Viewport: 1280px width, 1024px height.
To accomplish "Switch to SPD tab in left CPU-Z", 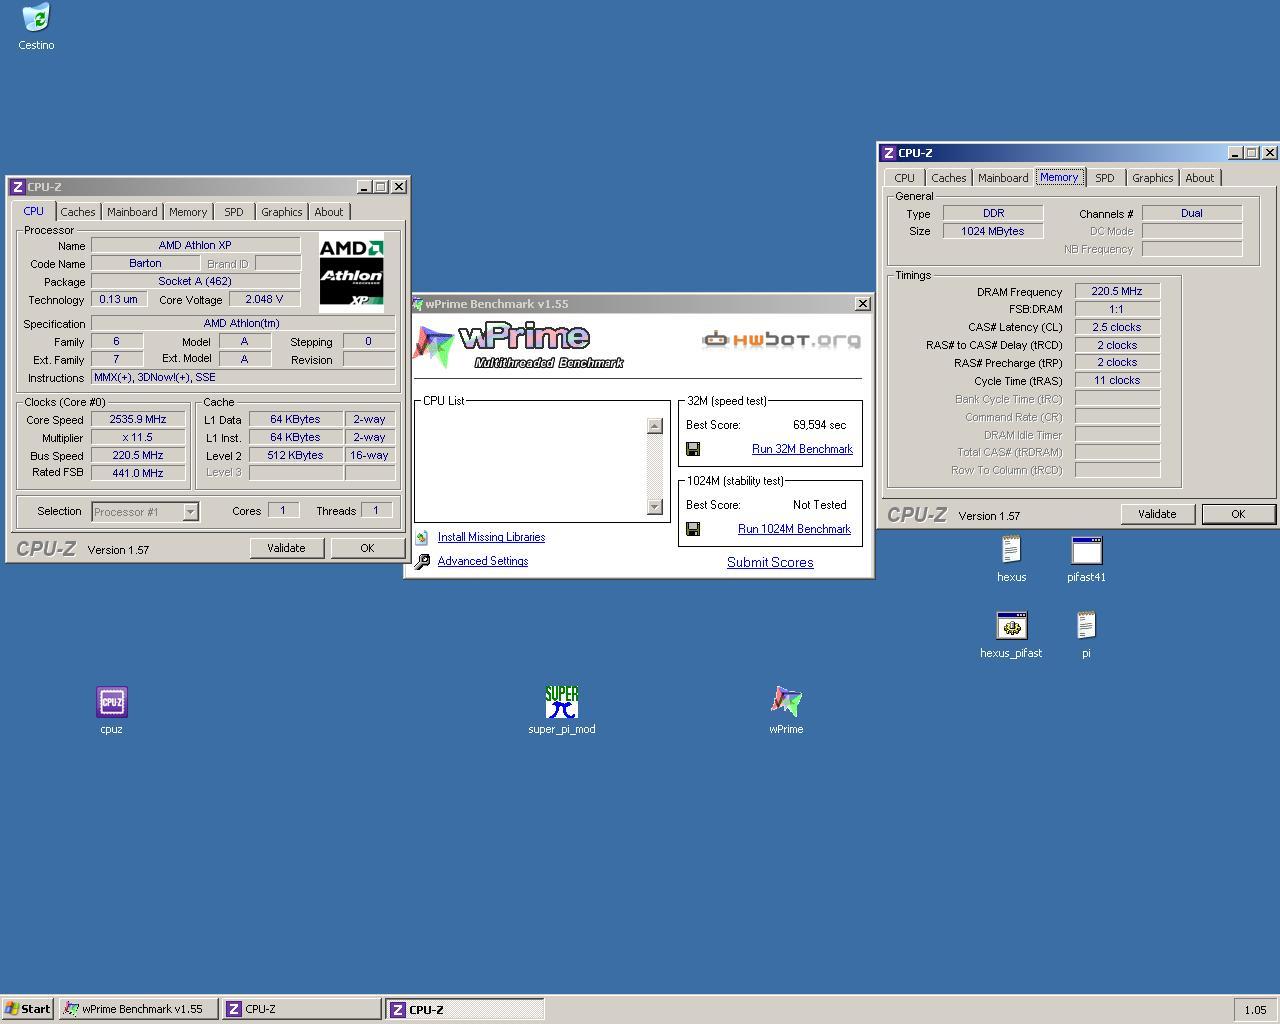I will (x=234, y=212).
